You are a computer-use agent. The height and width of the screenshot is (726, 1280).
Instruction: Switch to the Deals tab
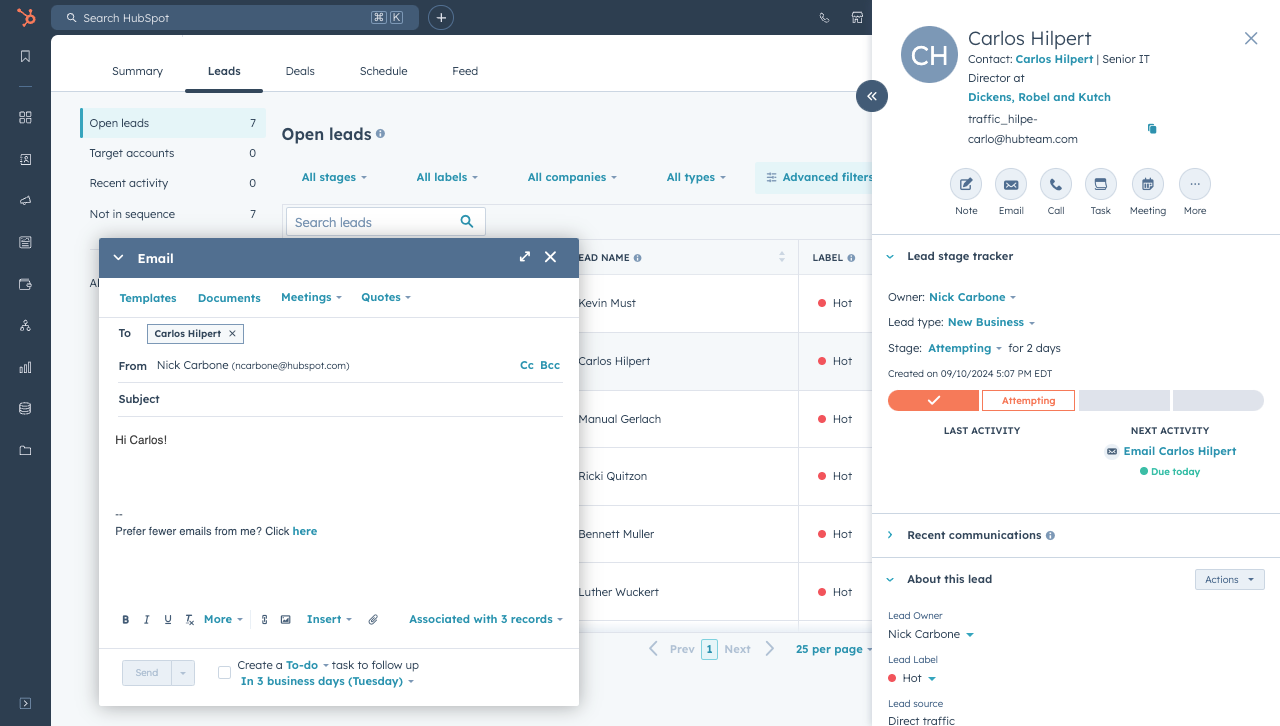(300, 71)
